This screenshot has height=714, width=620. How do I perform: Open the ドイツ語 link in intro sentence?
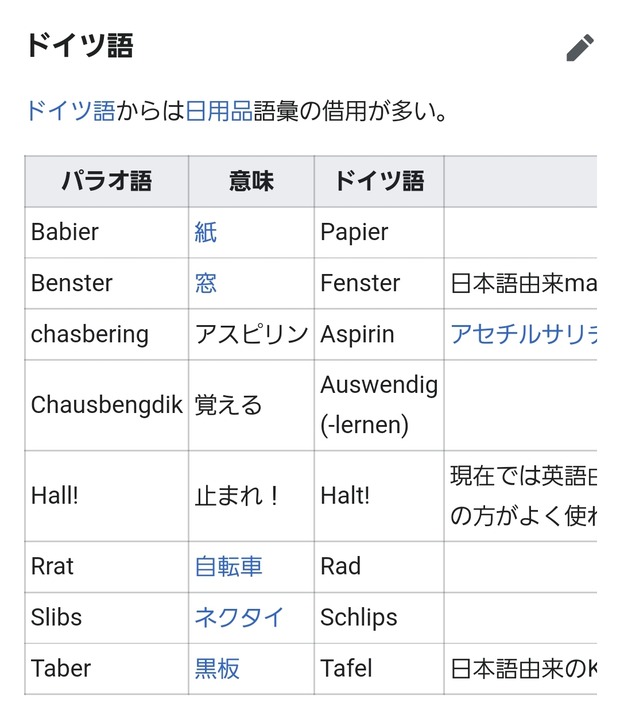click(71, 111)
